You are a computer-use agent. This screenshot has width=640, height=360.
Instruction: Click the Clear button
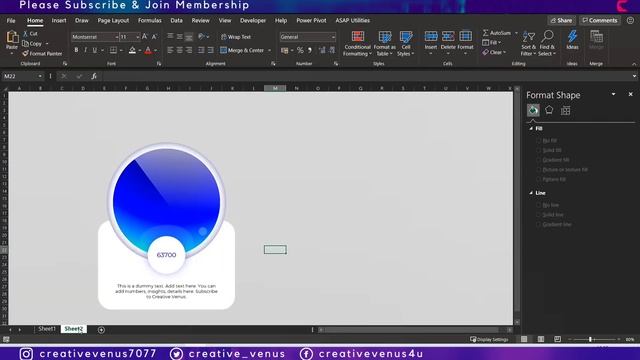coord(493,52)
